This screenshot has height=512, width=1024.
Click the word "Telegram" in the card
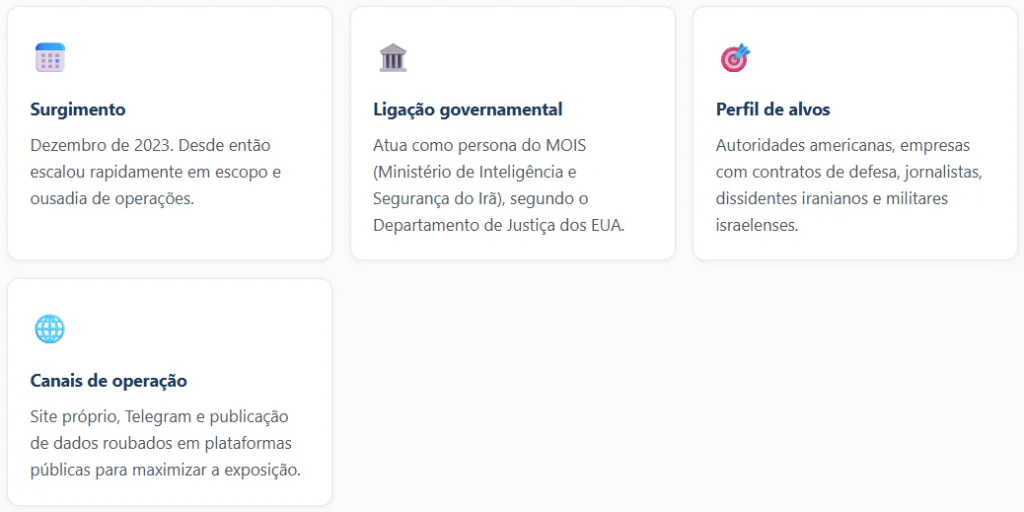click(156, 416)
